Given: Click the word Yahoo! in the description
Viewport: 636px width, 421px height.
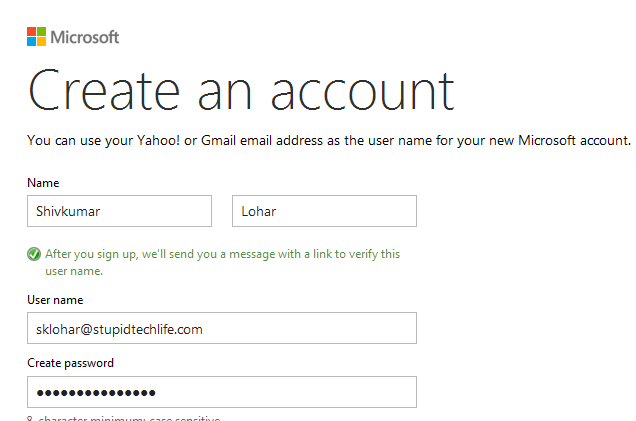Looking at the screenshot, I should (158, 140).
